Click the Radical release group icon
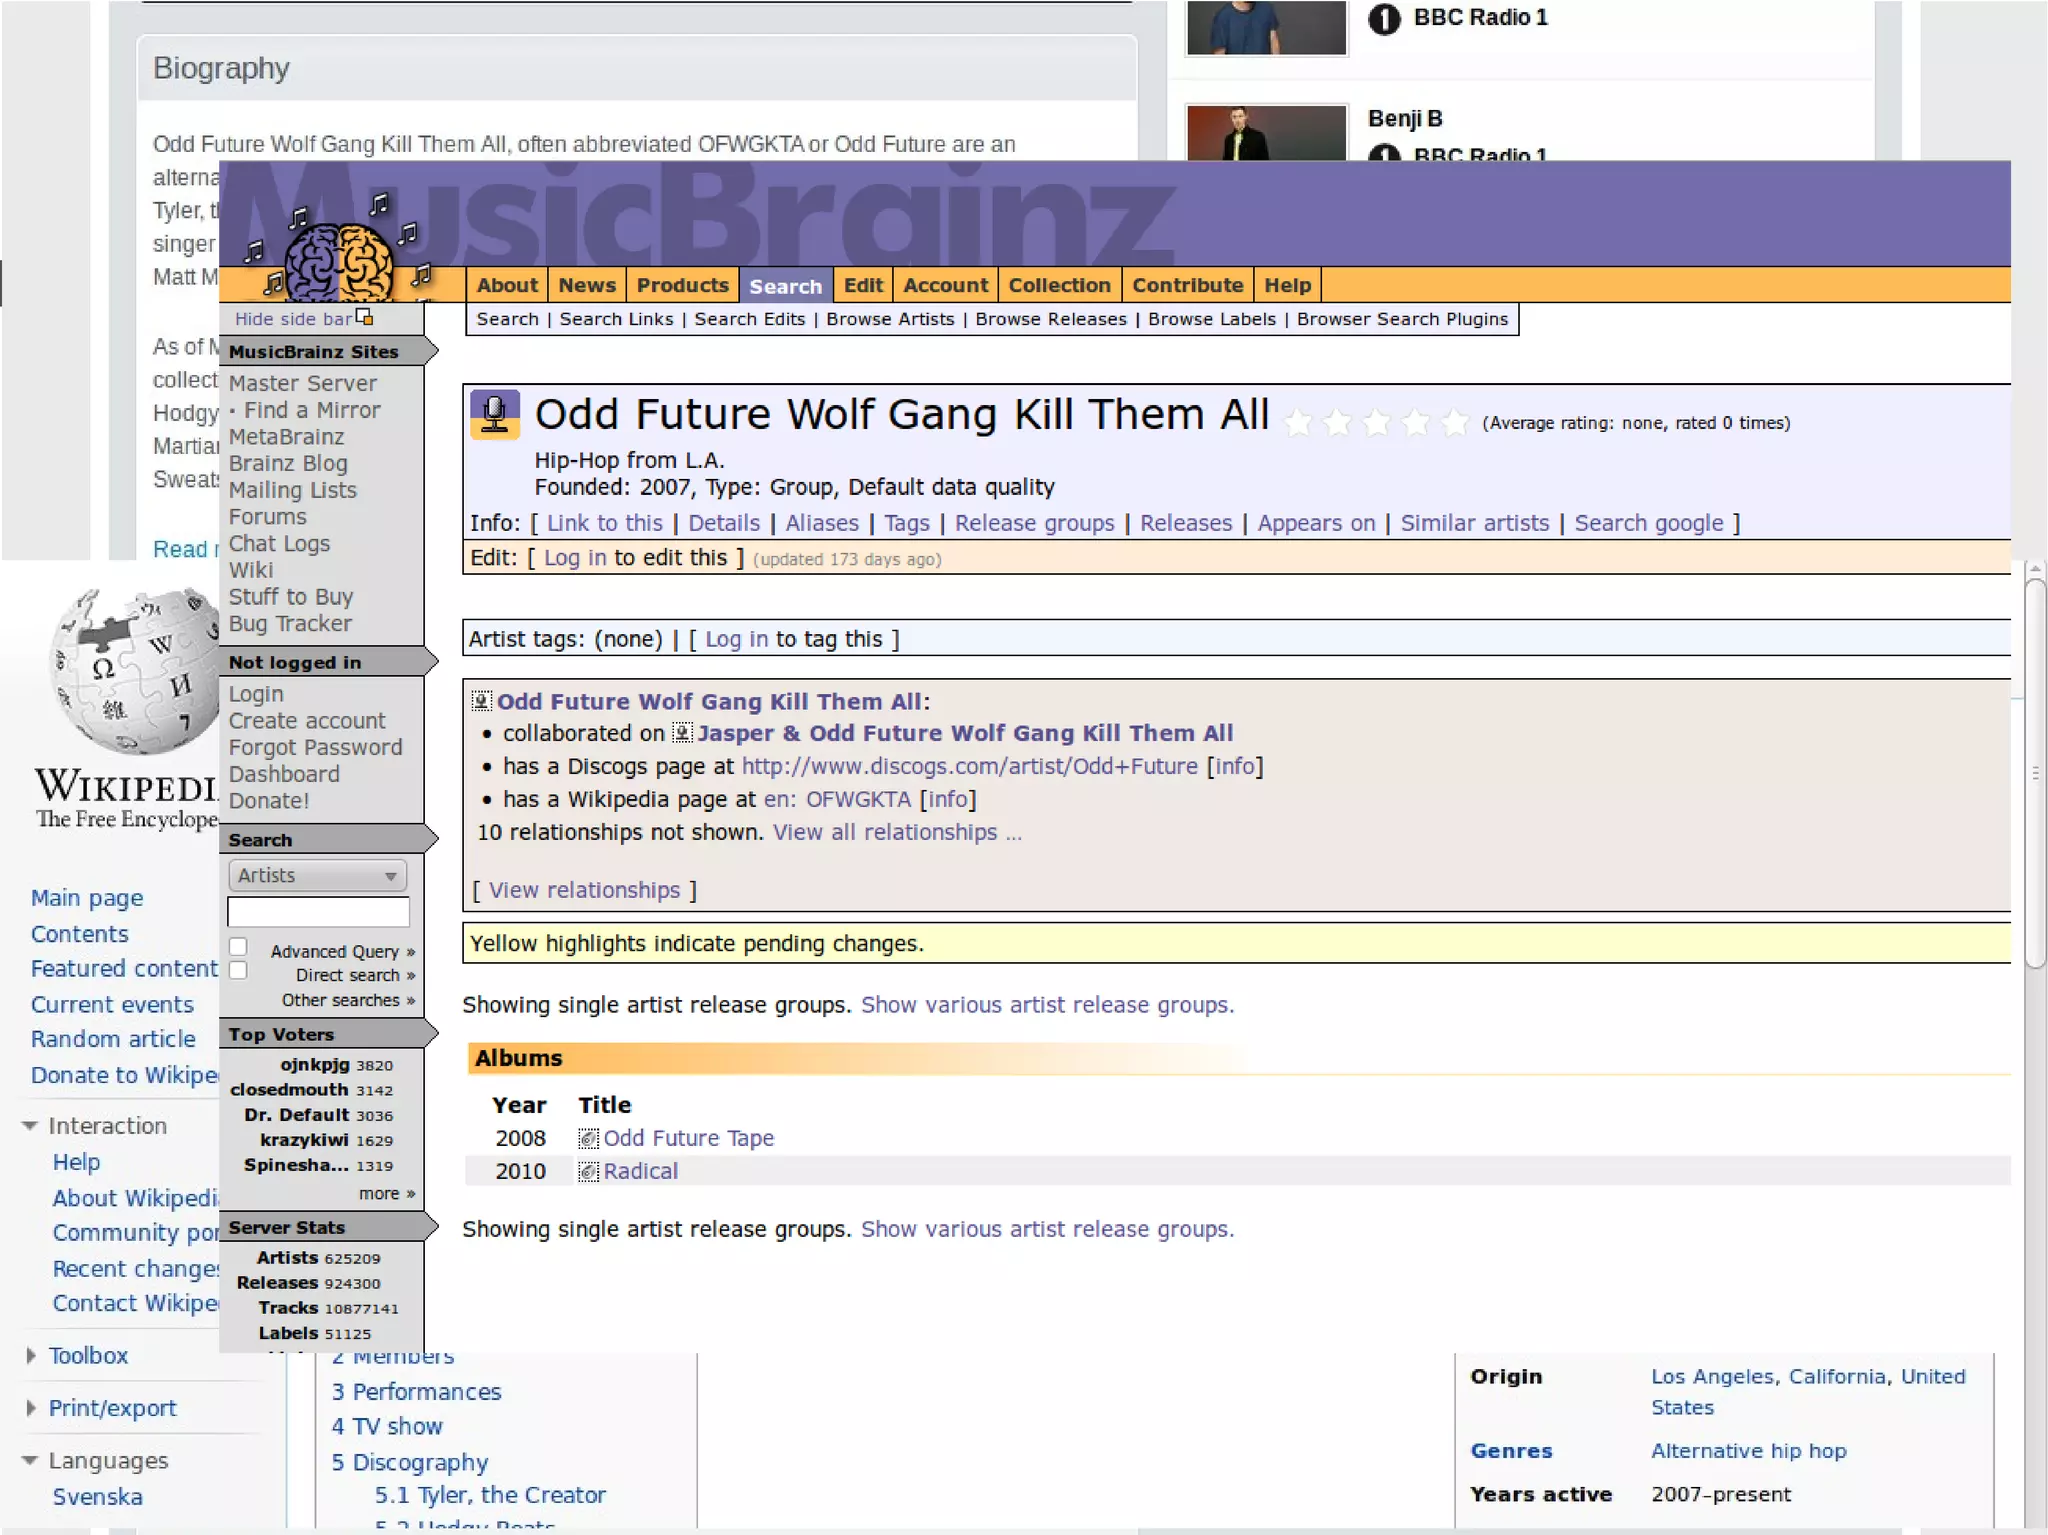The height and width of the screenshot is (1535, 2048). pos(589,1171)
